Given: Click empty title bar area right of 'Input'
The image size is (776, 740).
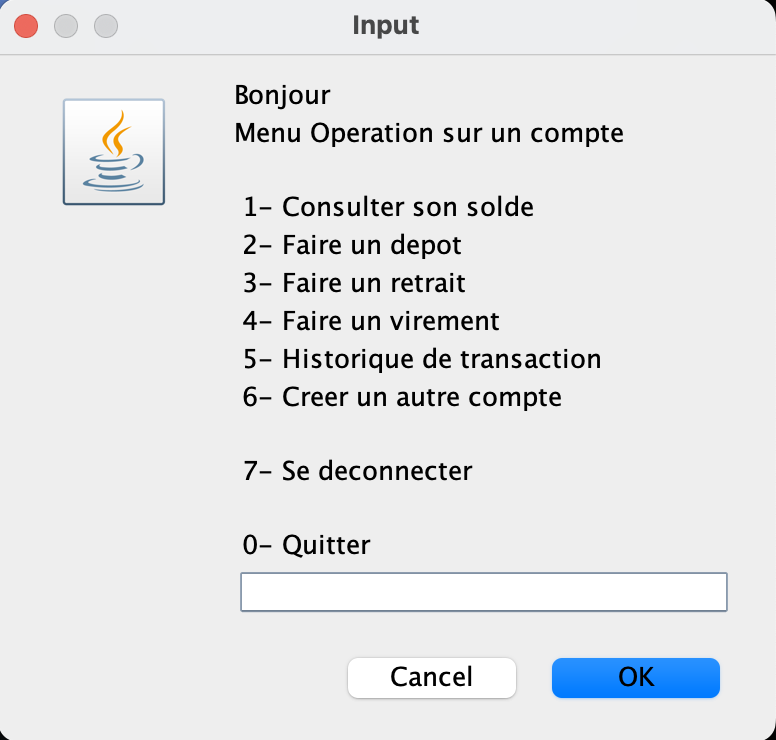Looking at the screenshot, I should tap(600, 25).
